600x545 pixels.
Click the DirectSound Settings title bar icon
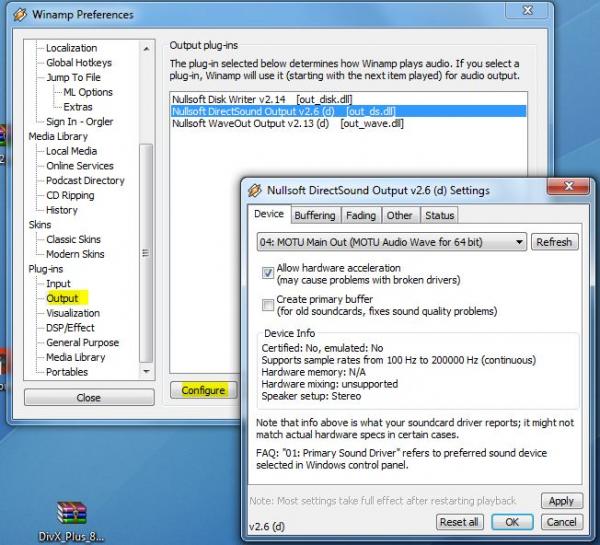tap(255, 189)
